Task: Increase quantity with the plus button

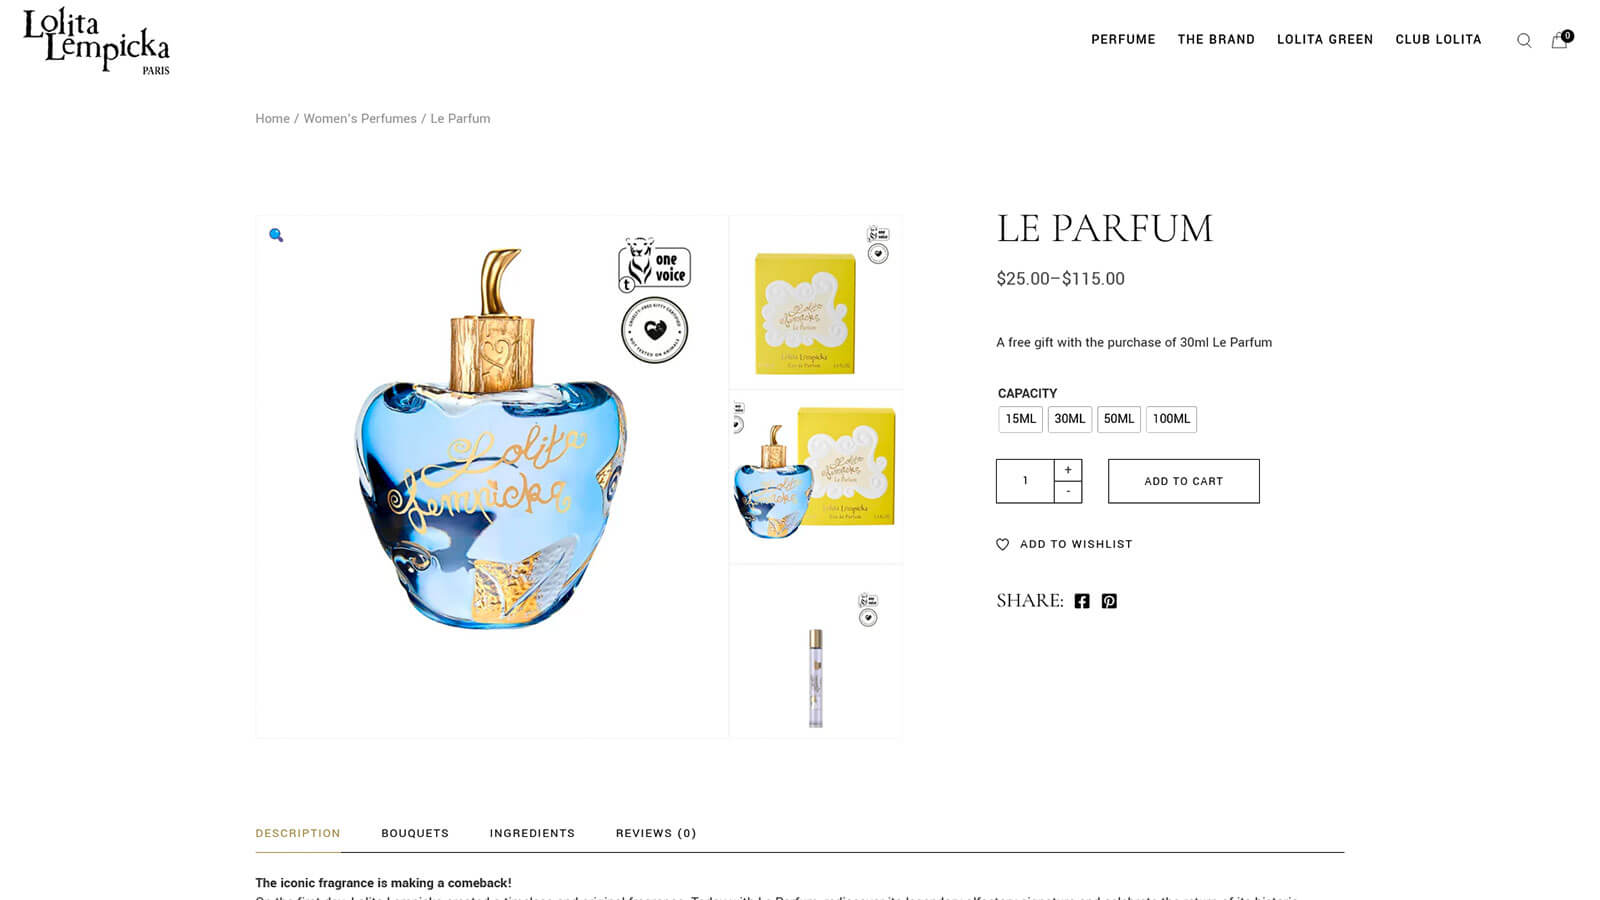Action: pyautogui.click(x=1068, y=470)
